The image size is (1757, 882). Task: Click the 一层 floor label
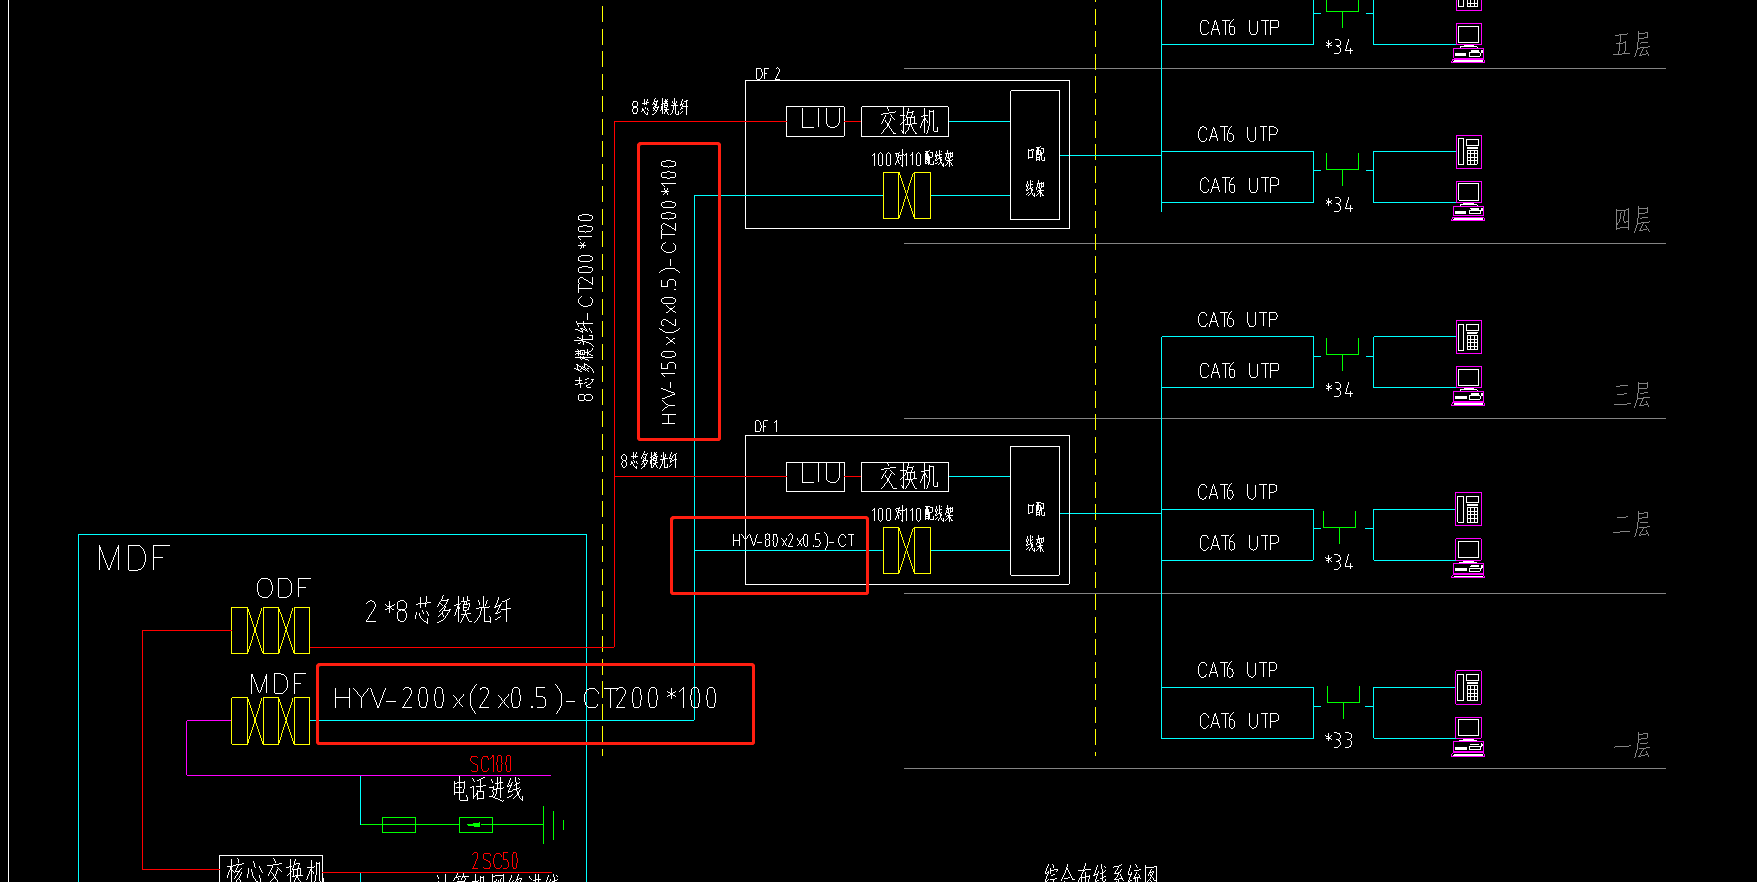(x=1632, y=746)
